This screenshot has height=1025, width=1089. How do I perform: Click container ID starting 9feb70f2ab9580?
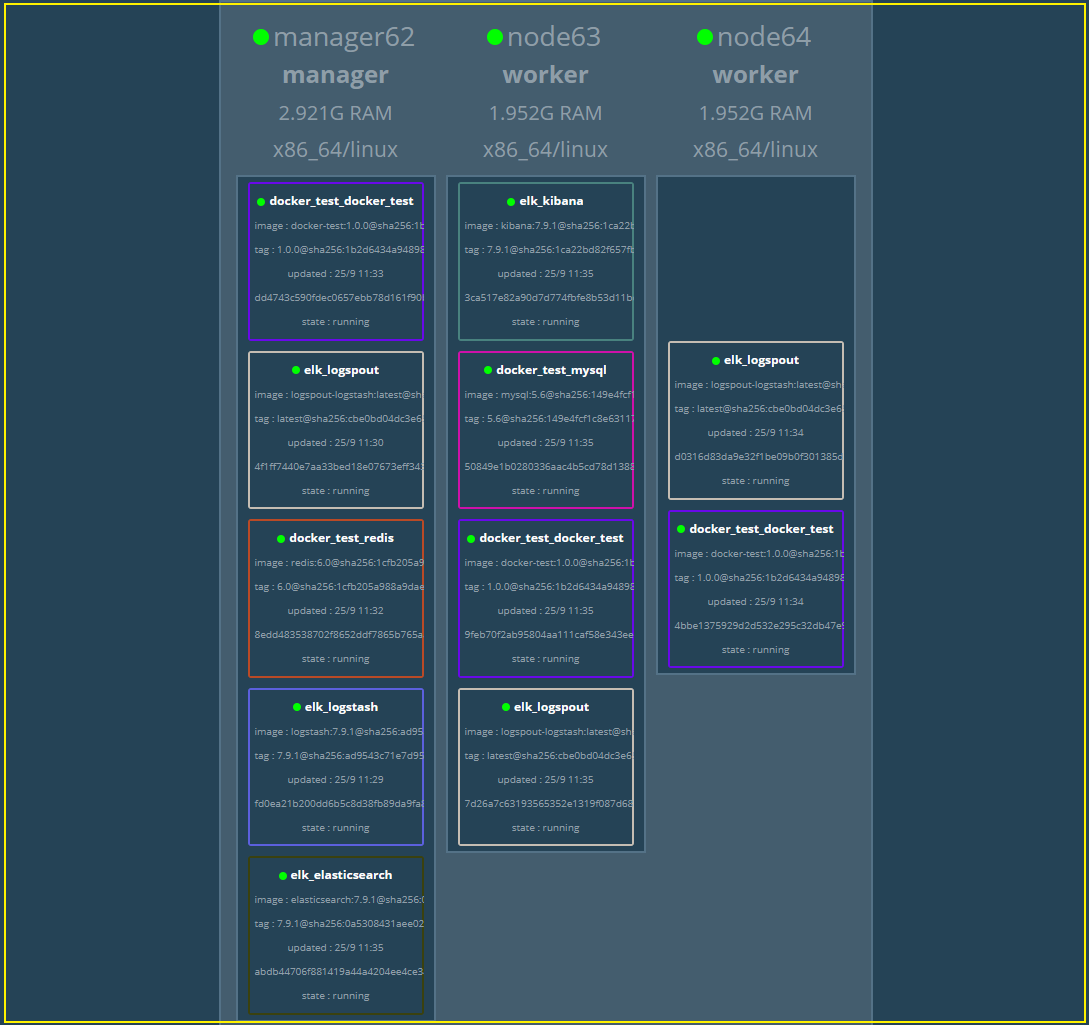coord(549,635)
